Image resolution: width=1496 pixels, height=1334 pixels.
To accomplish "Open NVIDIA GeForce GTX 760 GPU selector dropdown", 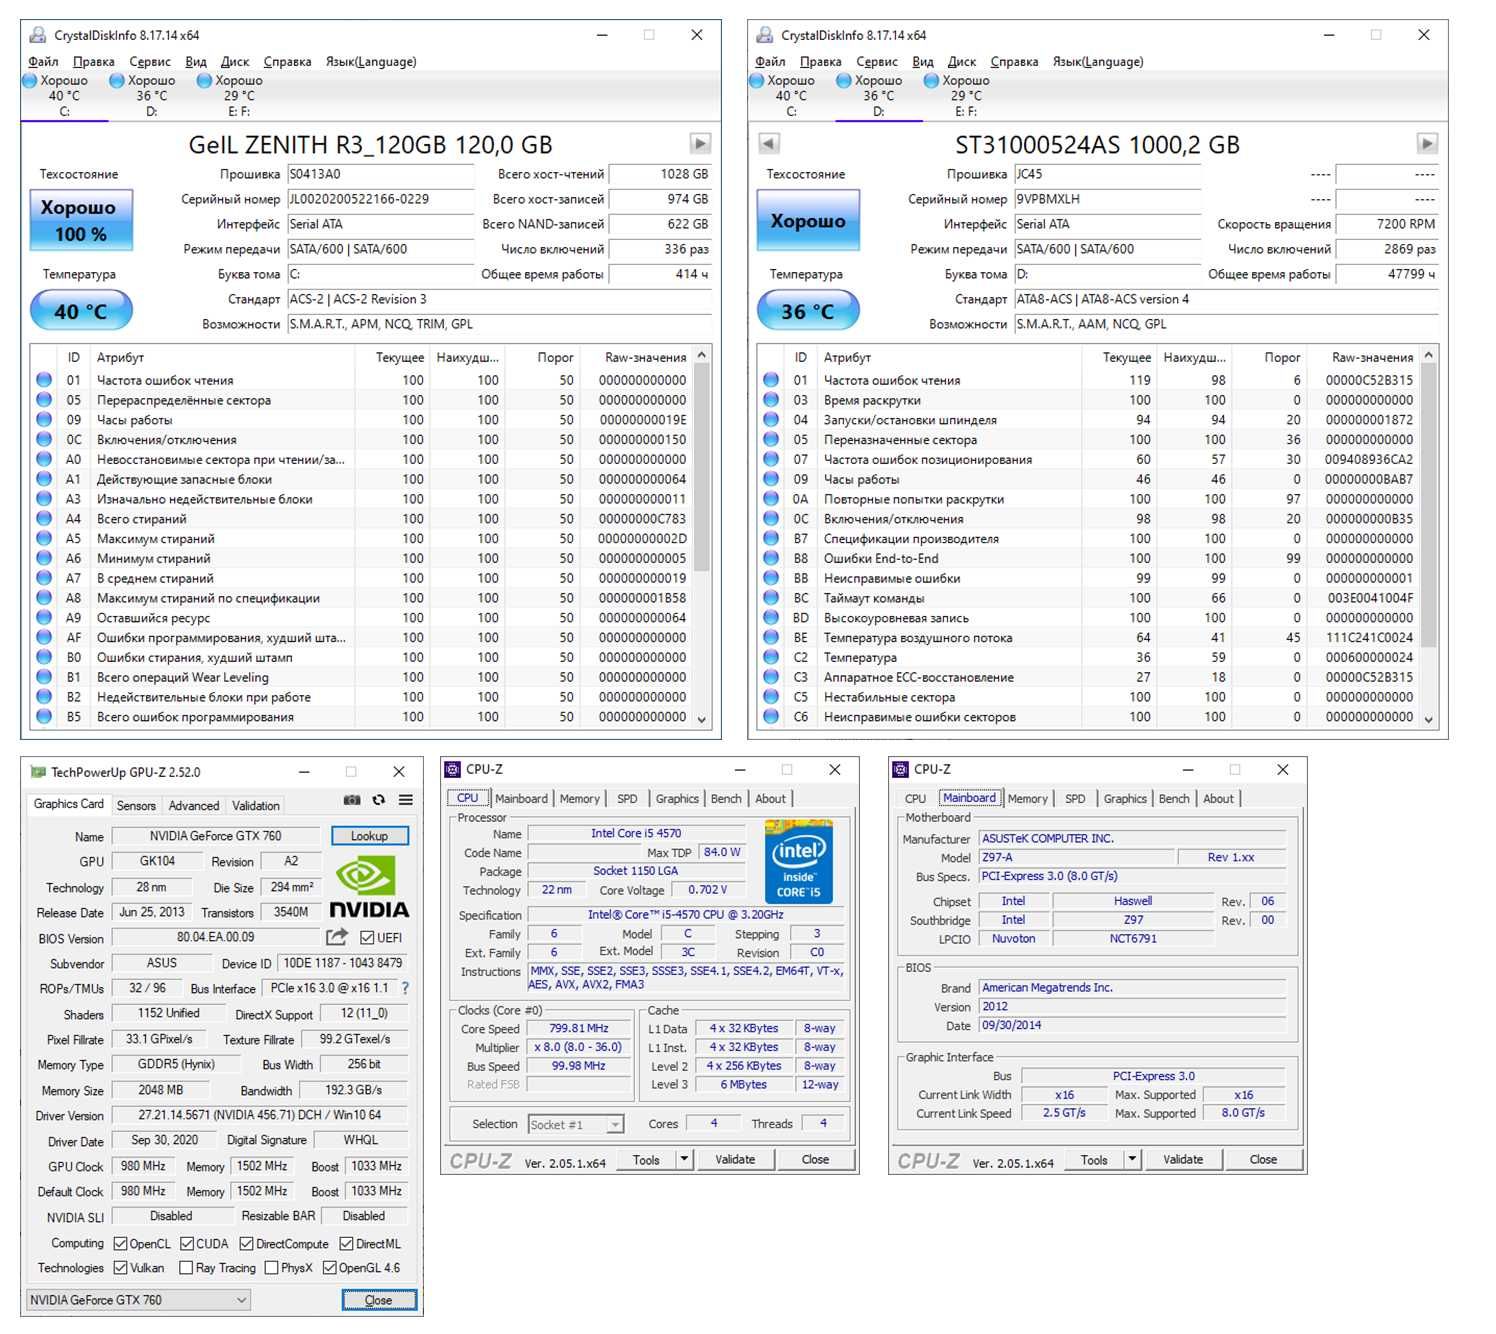I will click(137, 1300).
